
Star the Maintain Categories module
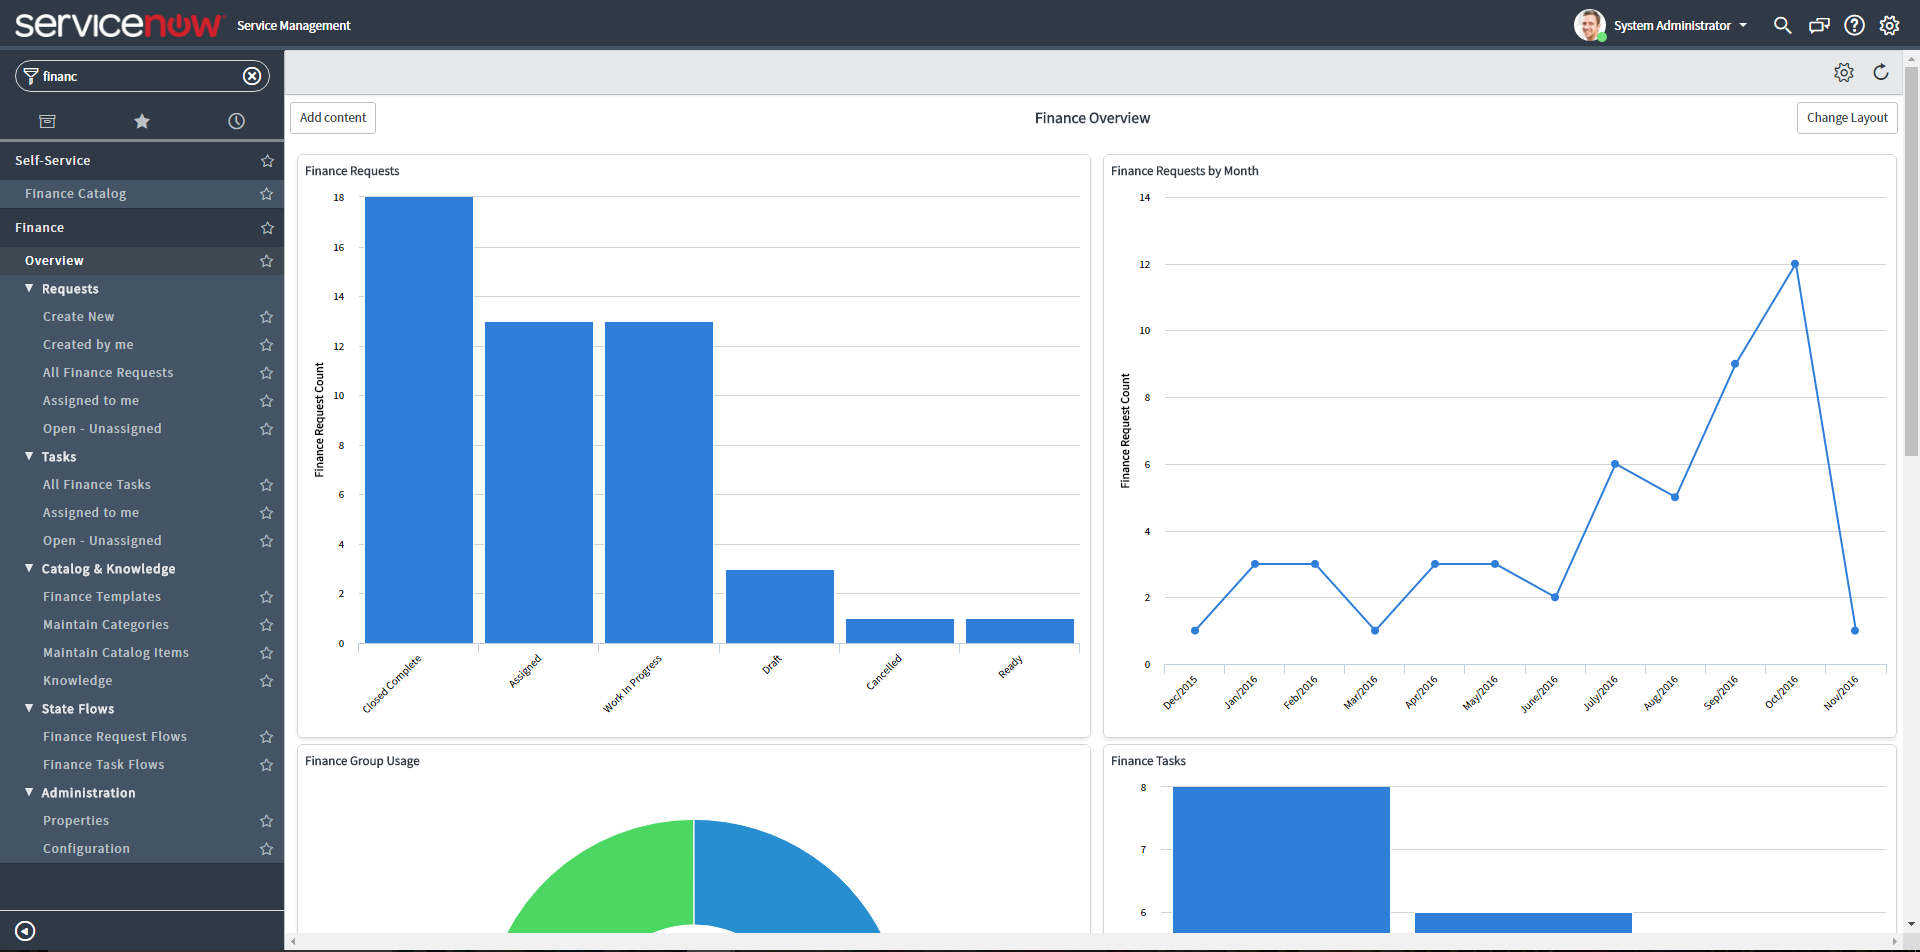point(266,625)
